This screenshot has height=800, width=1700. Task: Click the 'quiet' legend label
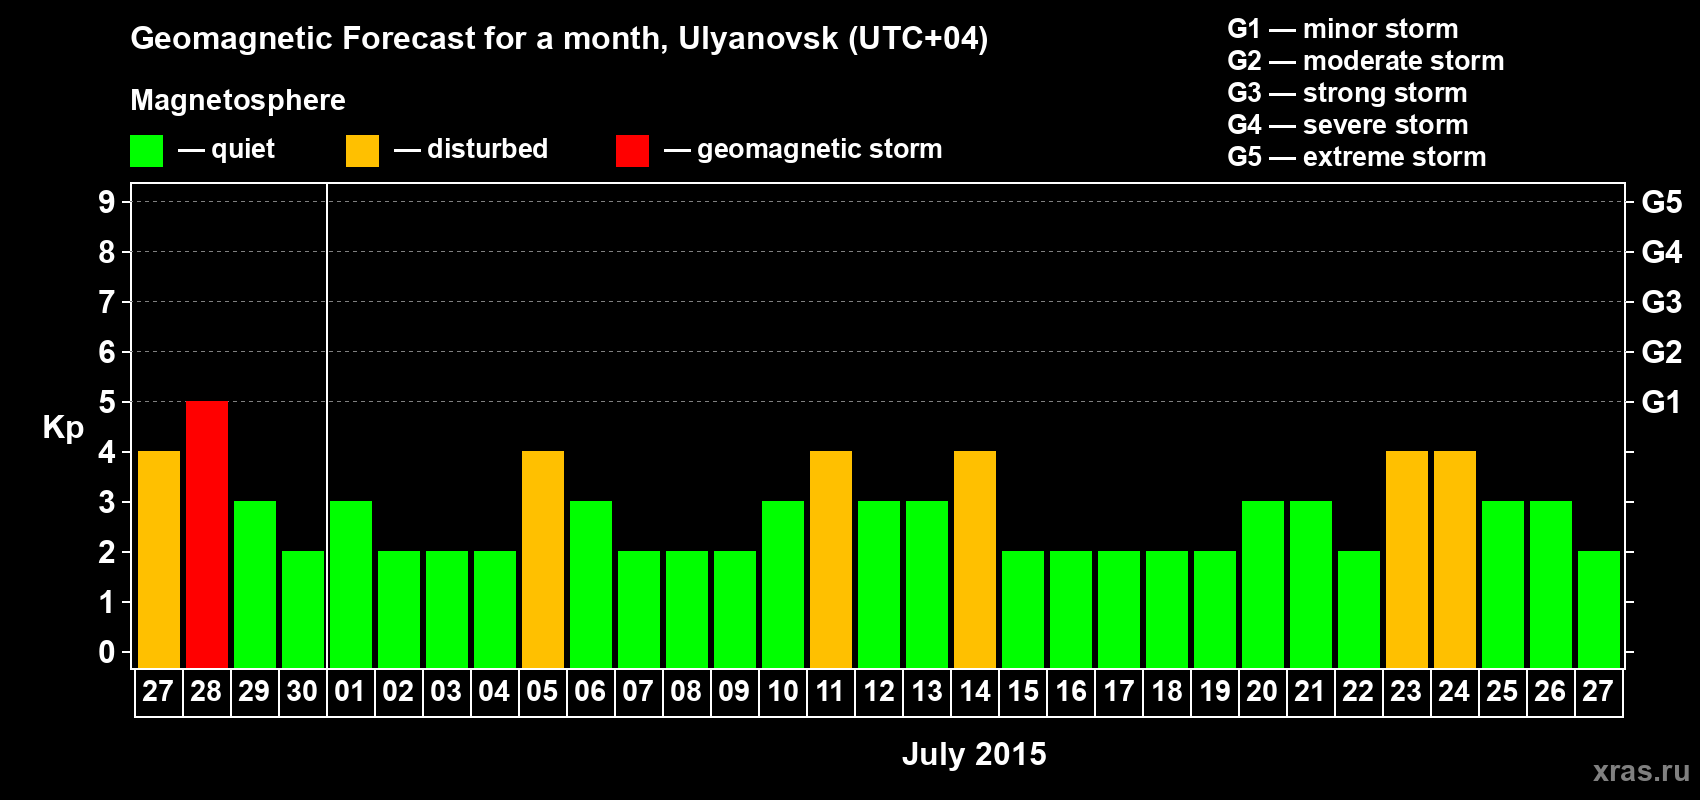click(x=243, y=150)
